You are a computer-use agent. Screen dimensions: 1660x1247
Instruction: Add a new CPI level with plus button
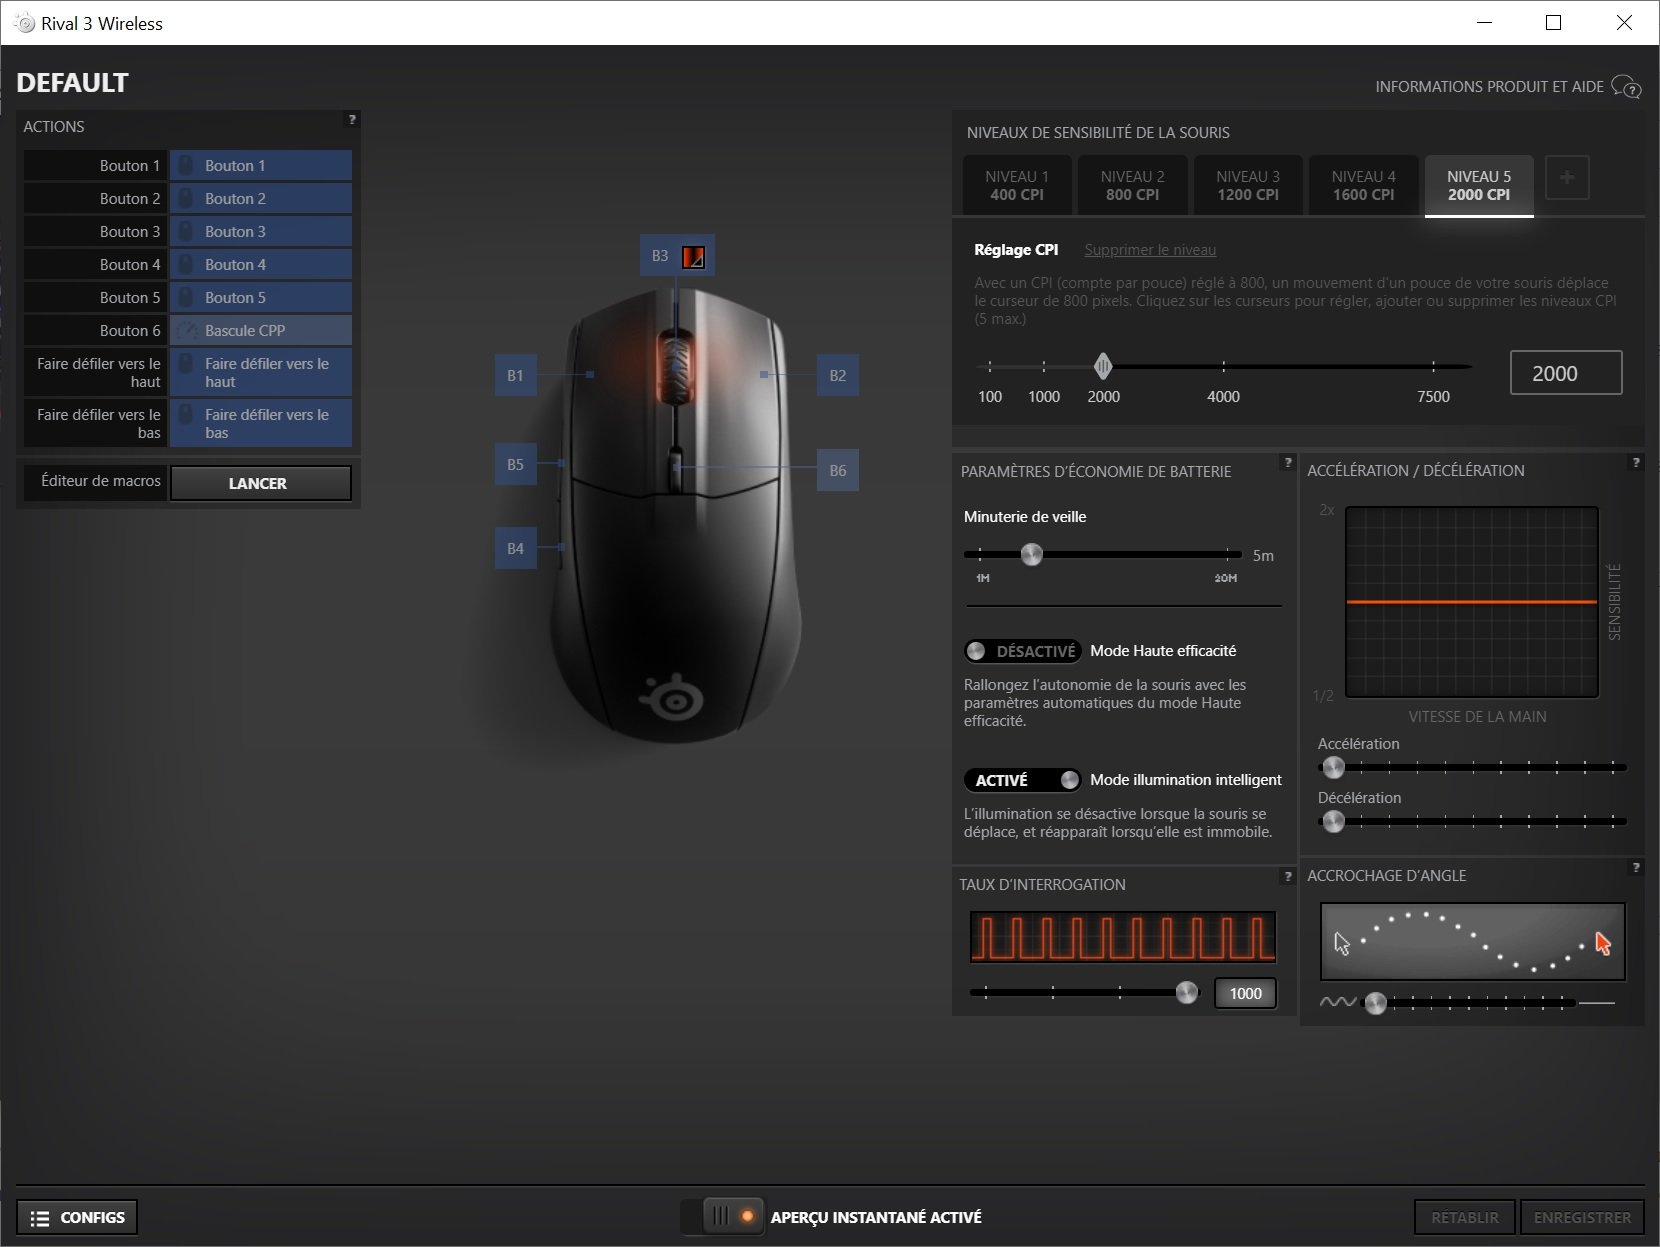click(x=1567, y=178)
